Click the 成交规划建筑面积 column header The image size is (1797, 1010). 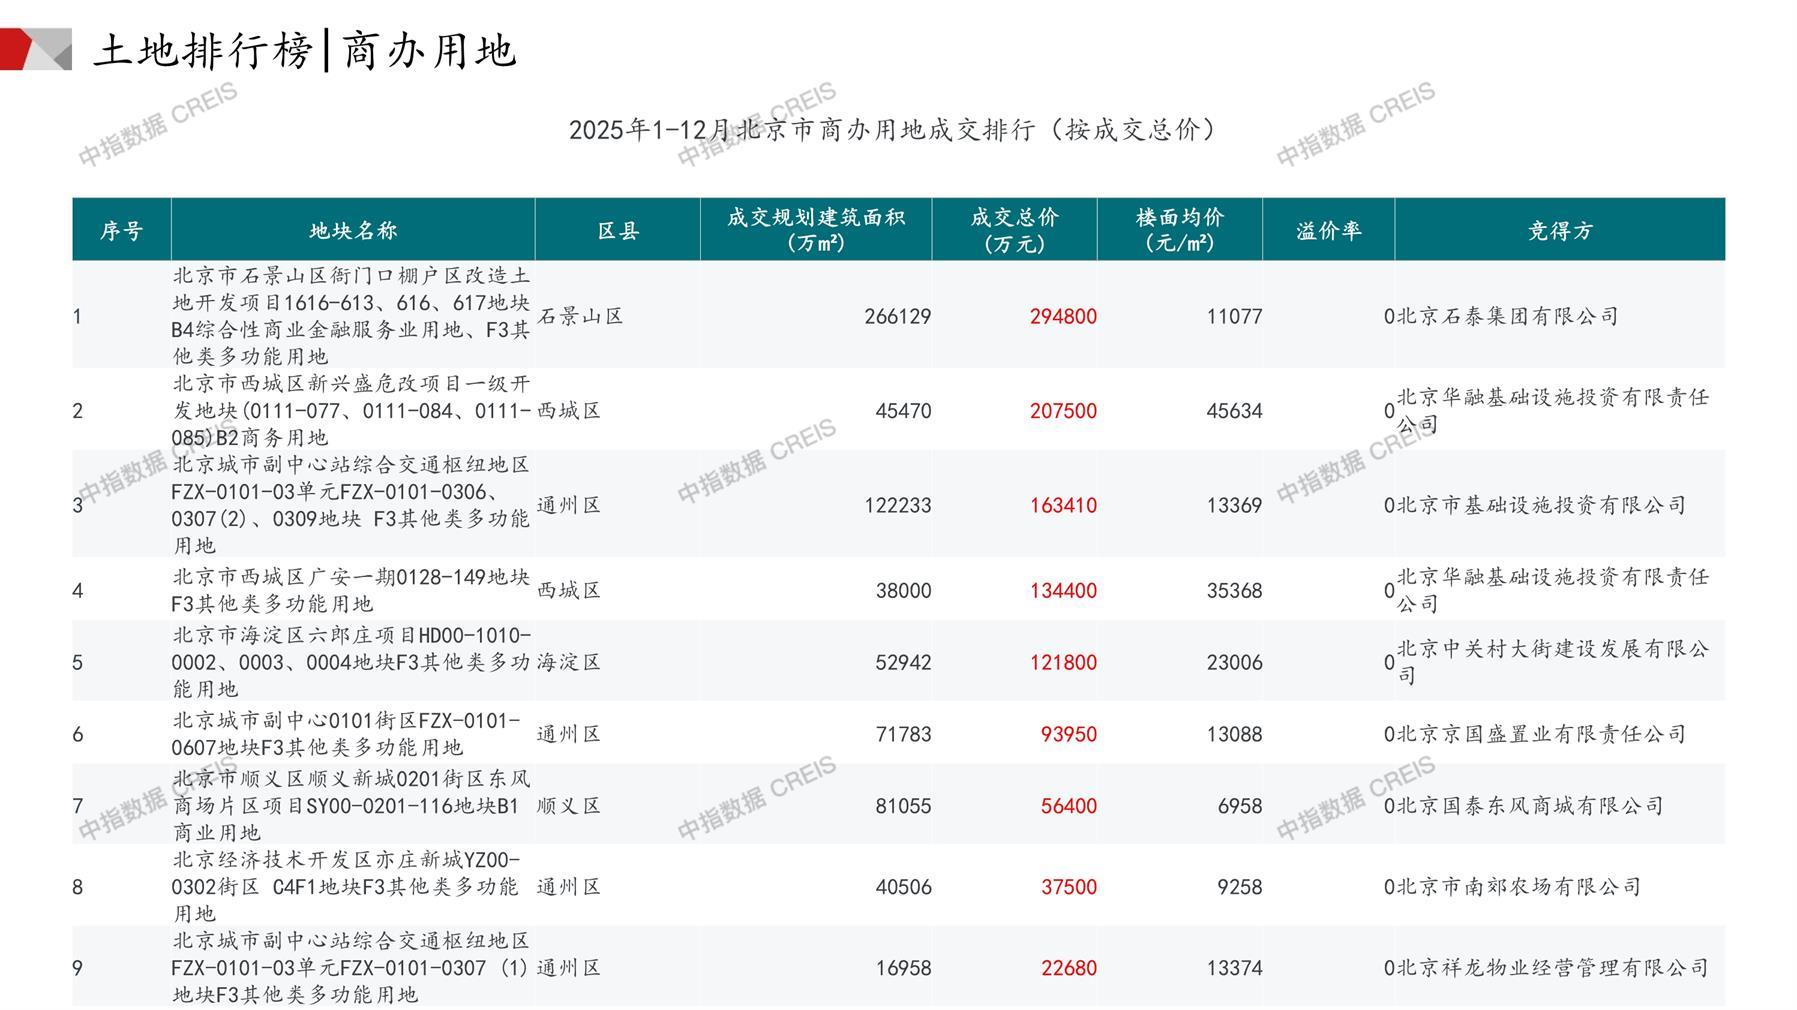coord(815,230)
